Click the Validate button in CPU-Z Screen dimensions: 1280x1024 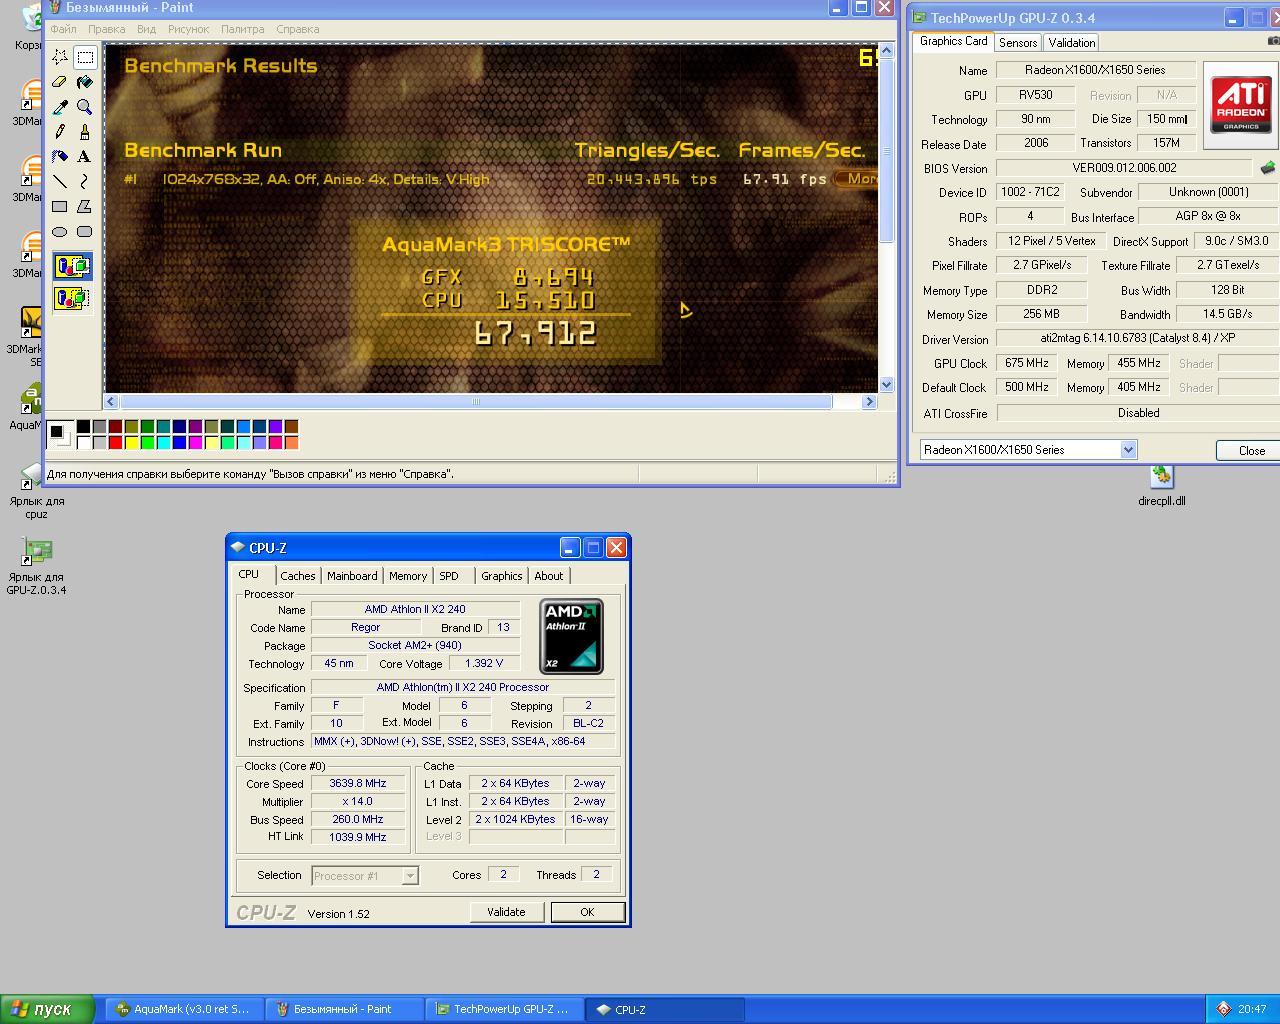506,912
